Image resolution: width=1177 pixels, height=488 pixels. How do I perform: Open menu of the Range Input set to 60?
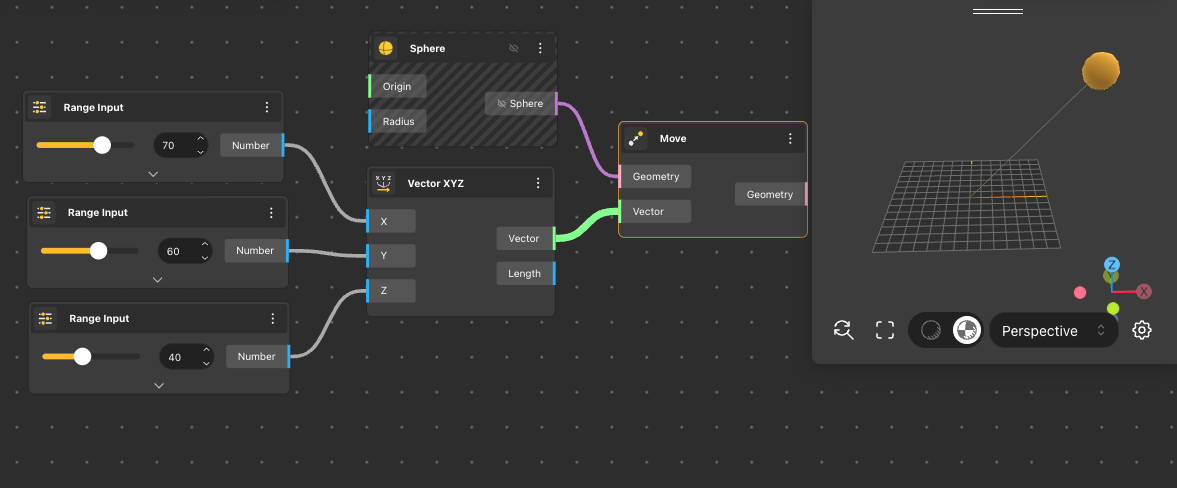[x=271, y=213]
